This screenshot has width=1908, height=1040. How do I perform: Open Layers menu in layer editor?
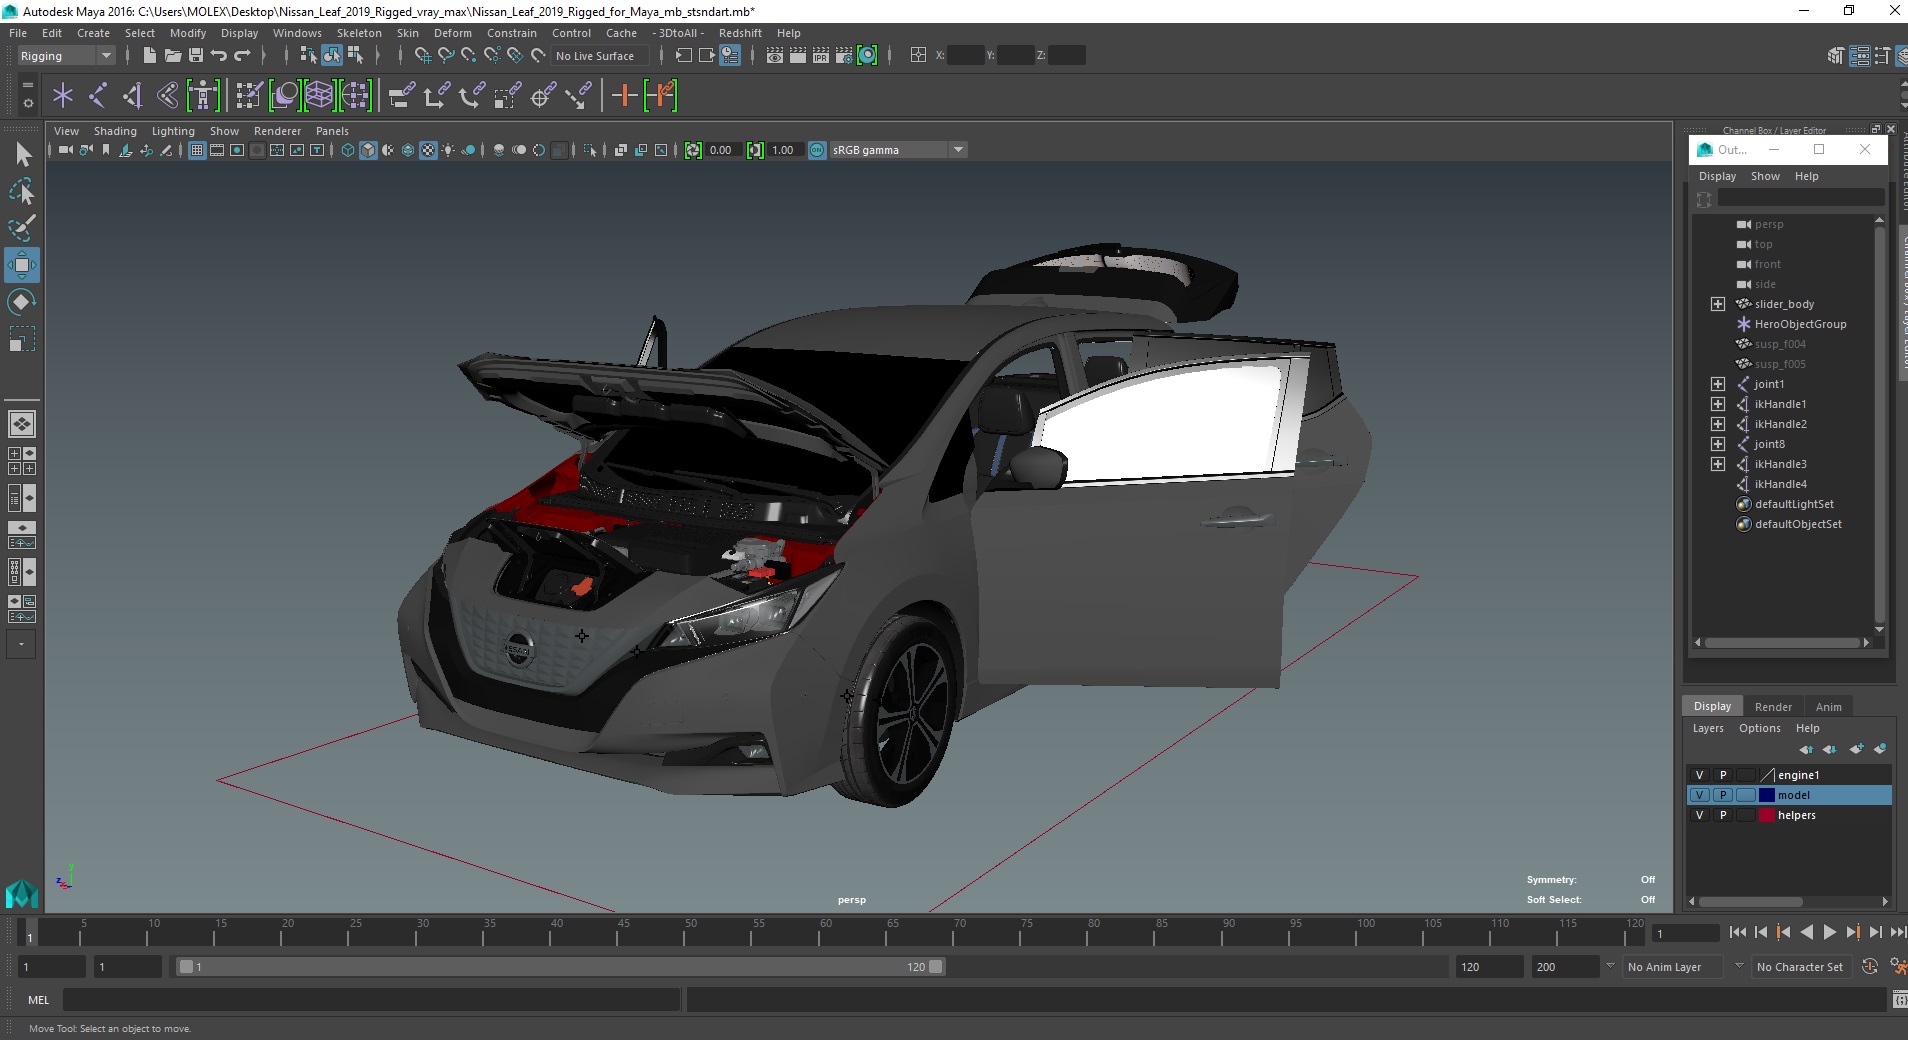coord(1708,728)
